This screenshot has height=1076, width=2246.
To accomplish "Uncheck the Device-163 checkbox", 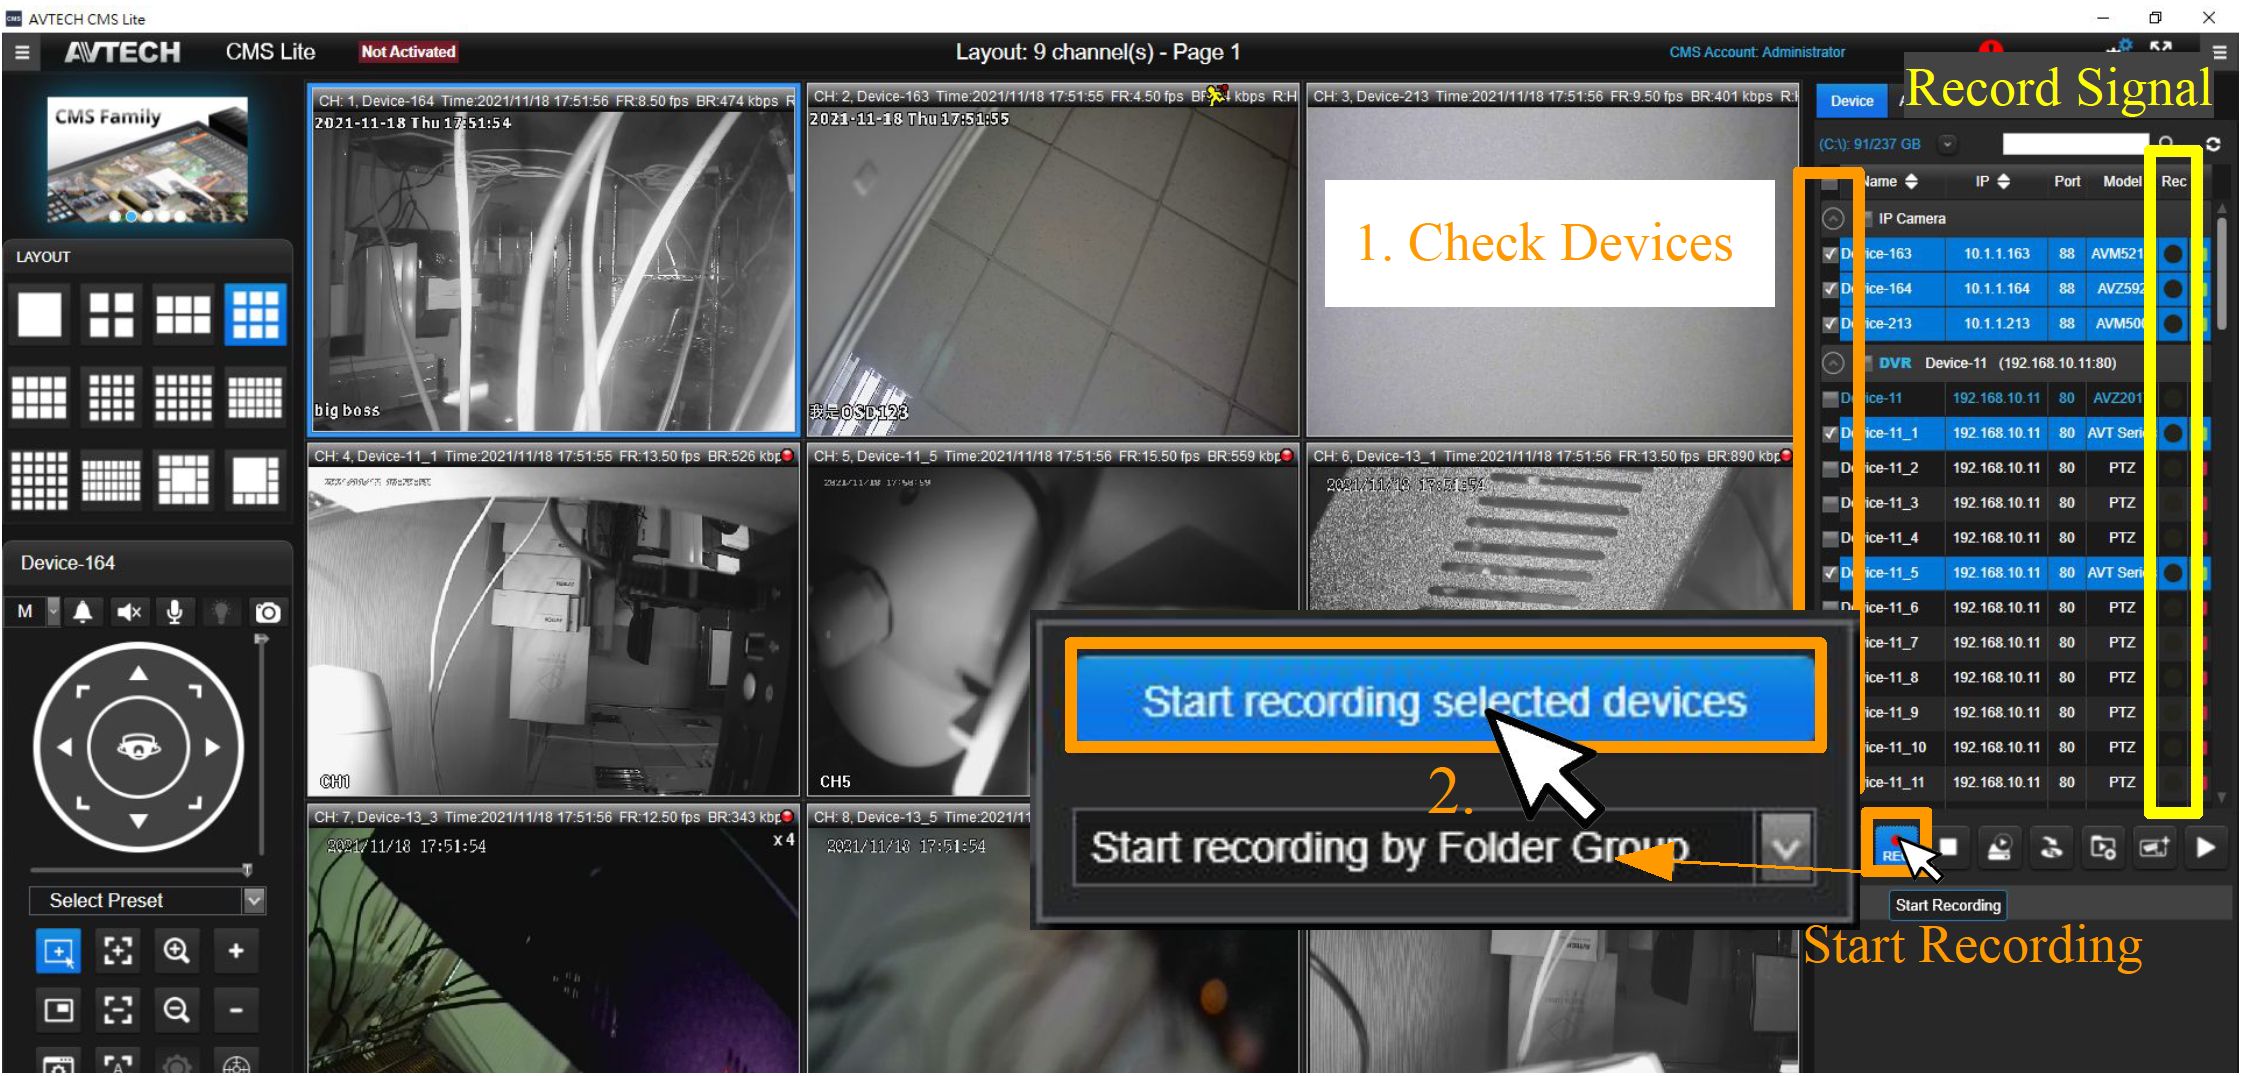I will [1830, 254].
